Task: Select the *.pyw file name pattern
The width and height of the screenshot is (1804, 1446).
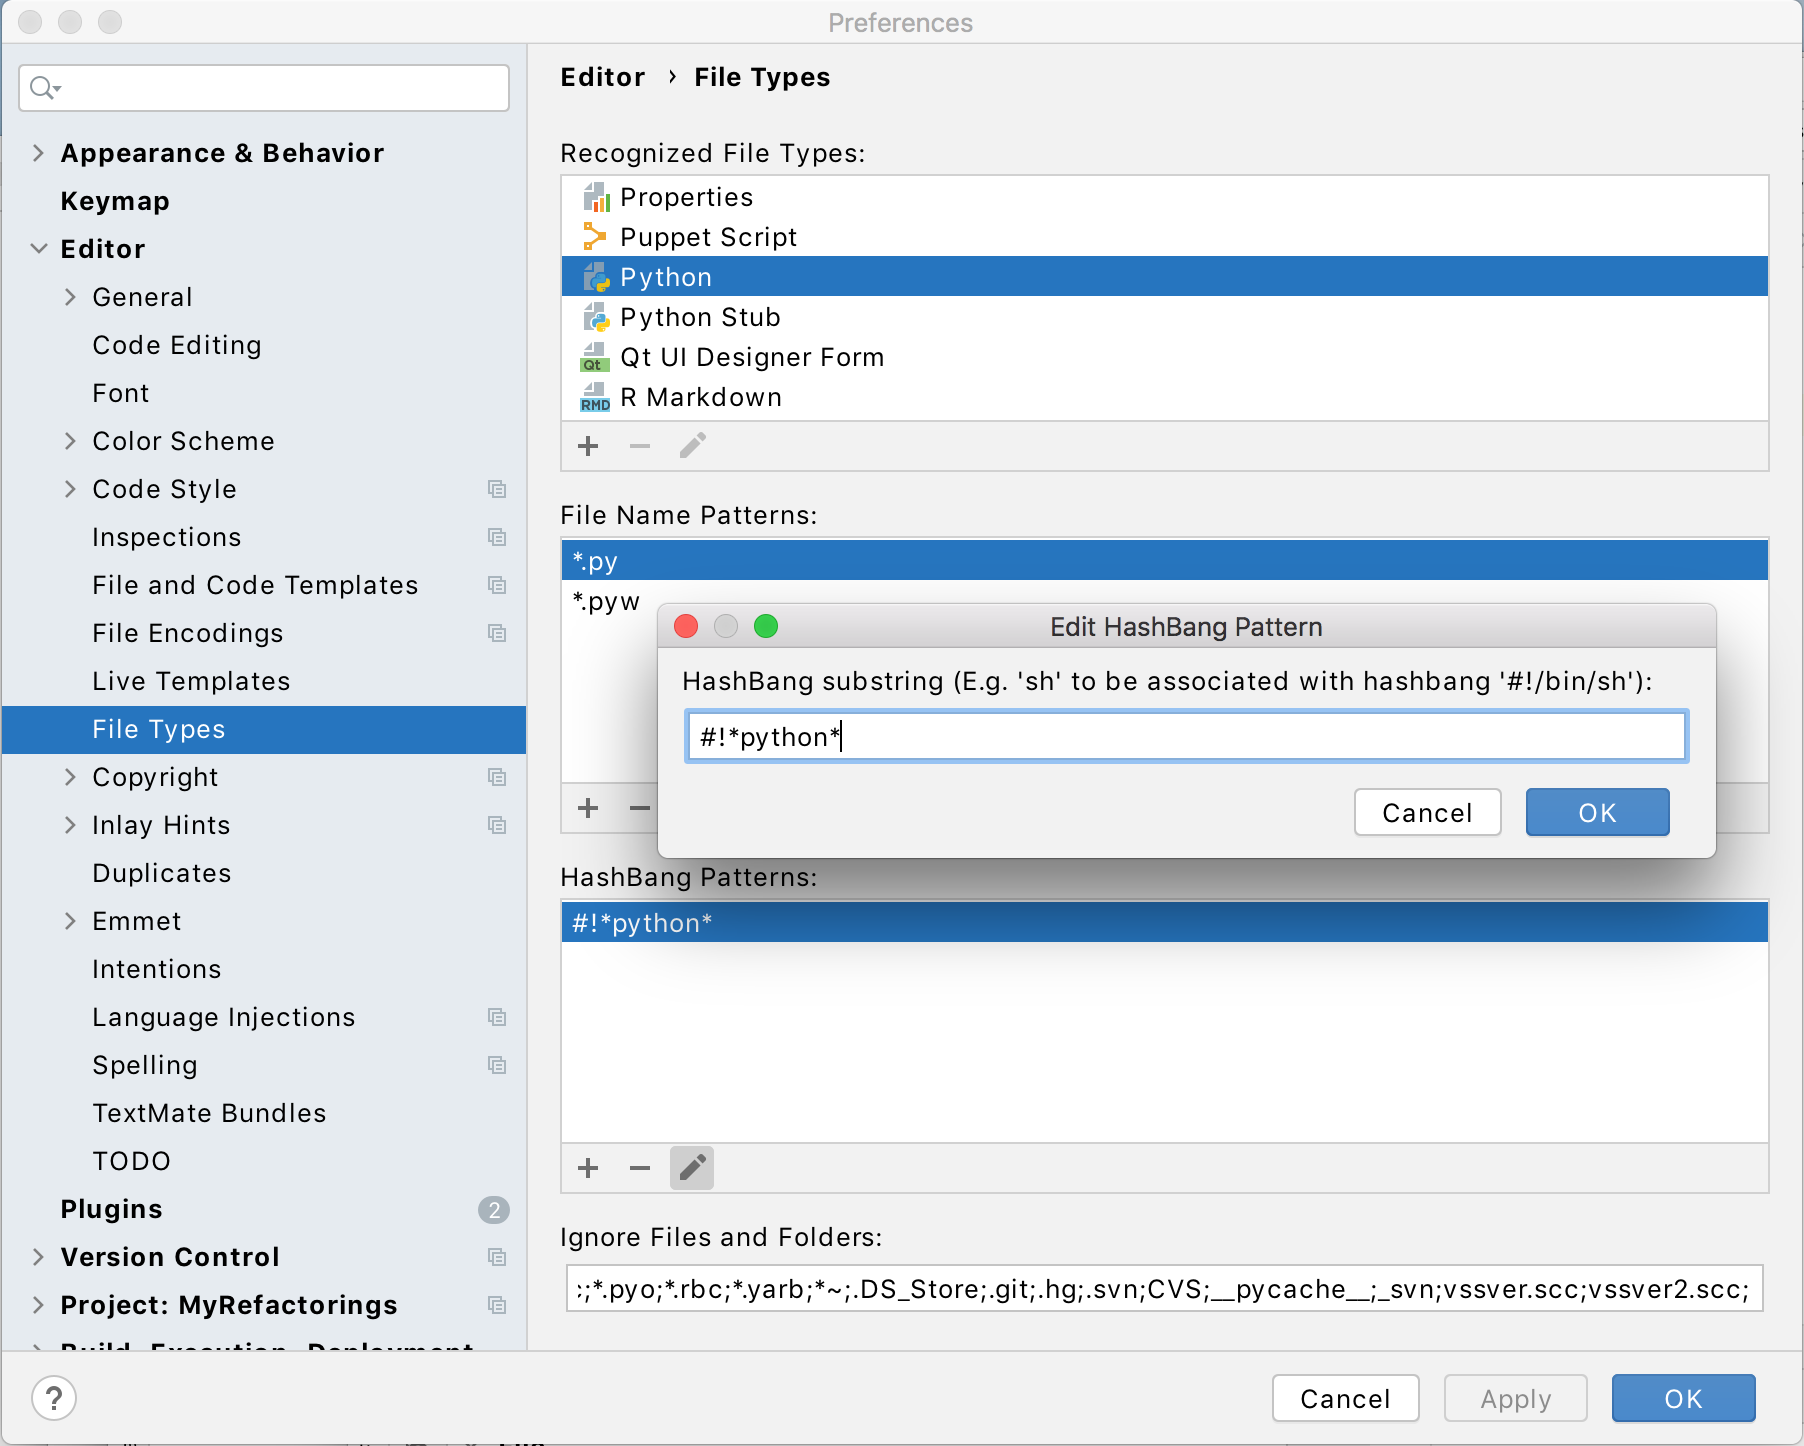Action: click(606, 601)
